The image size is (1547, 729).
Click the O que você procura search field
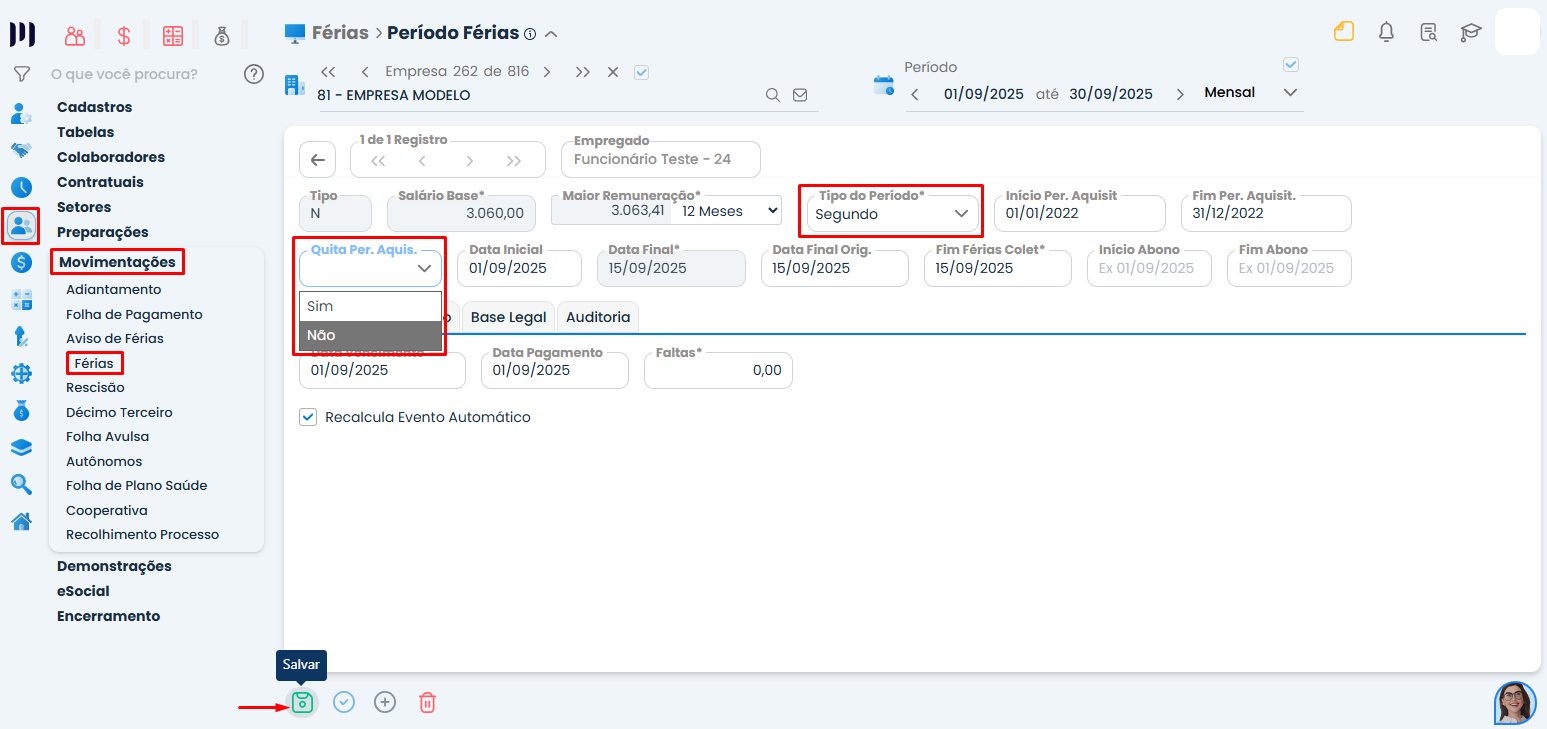point(124,74)
